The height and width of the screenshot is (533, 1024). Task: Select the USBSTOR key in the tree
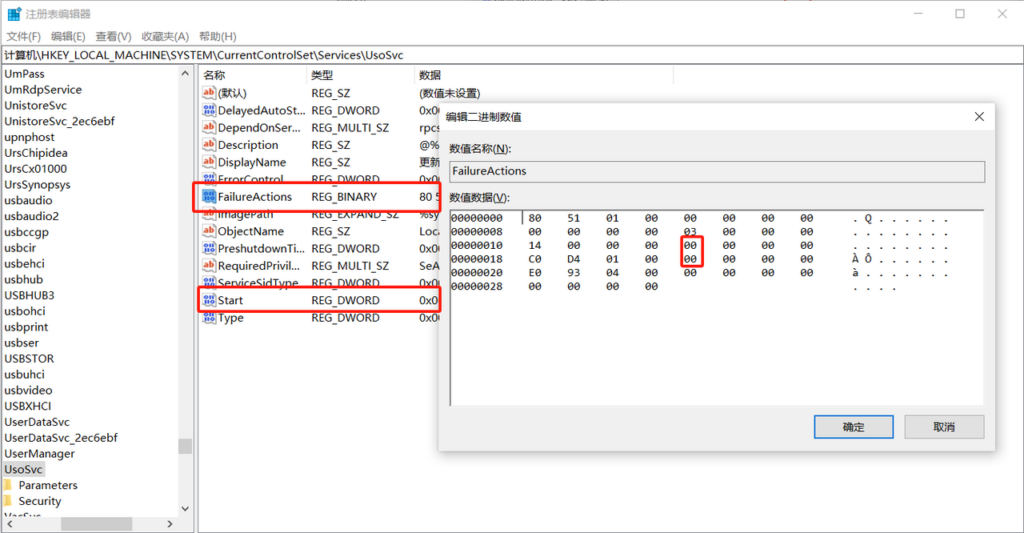(x=29, y=358)
